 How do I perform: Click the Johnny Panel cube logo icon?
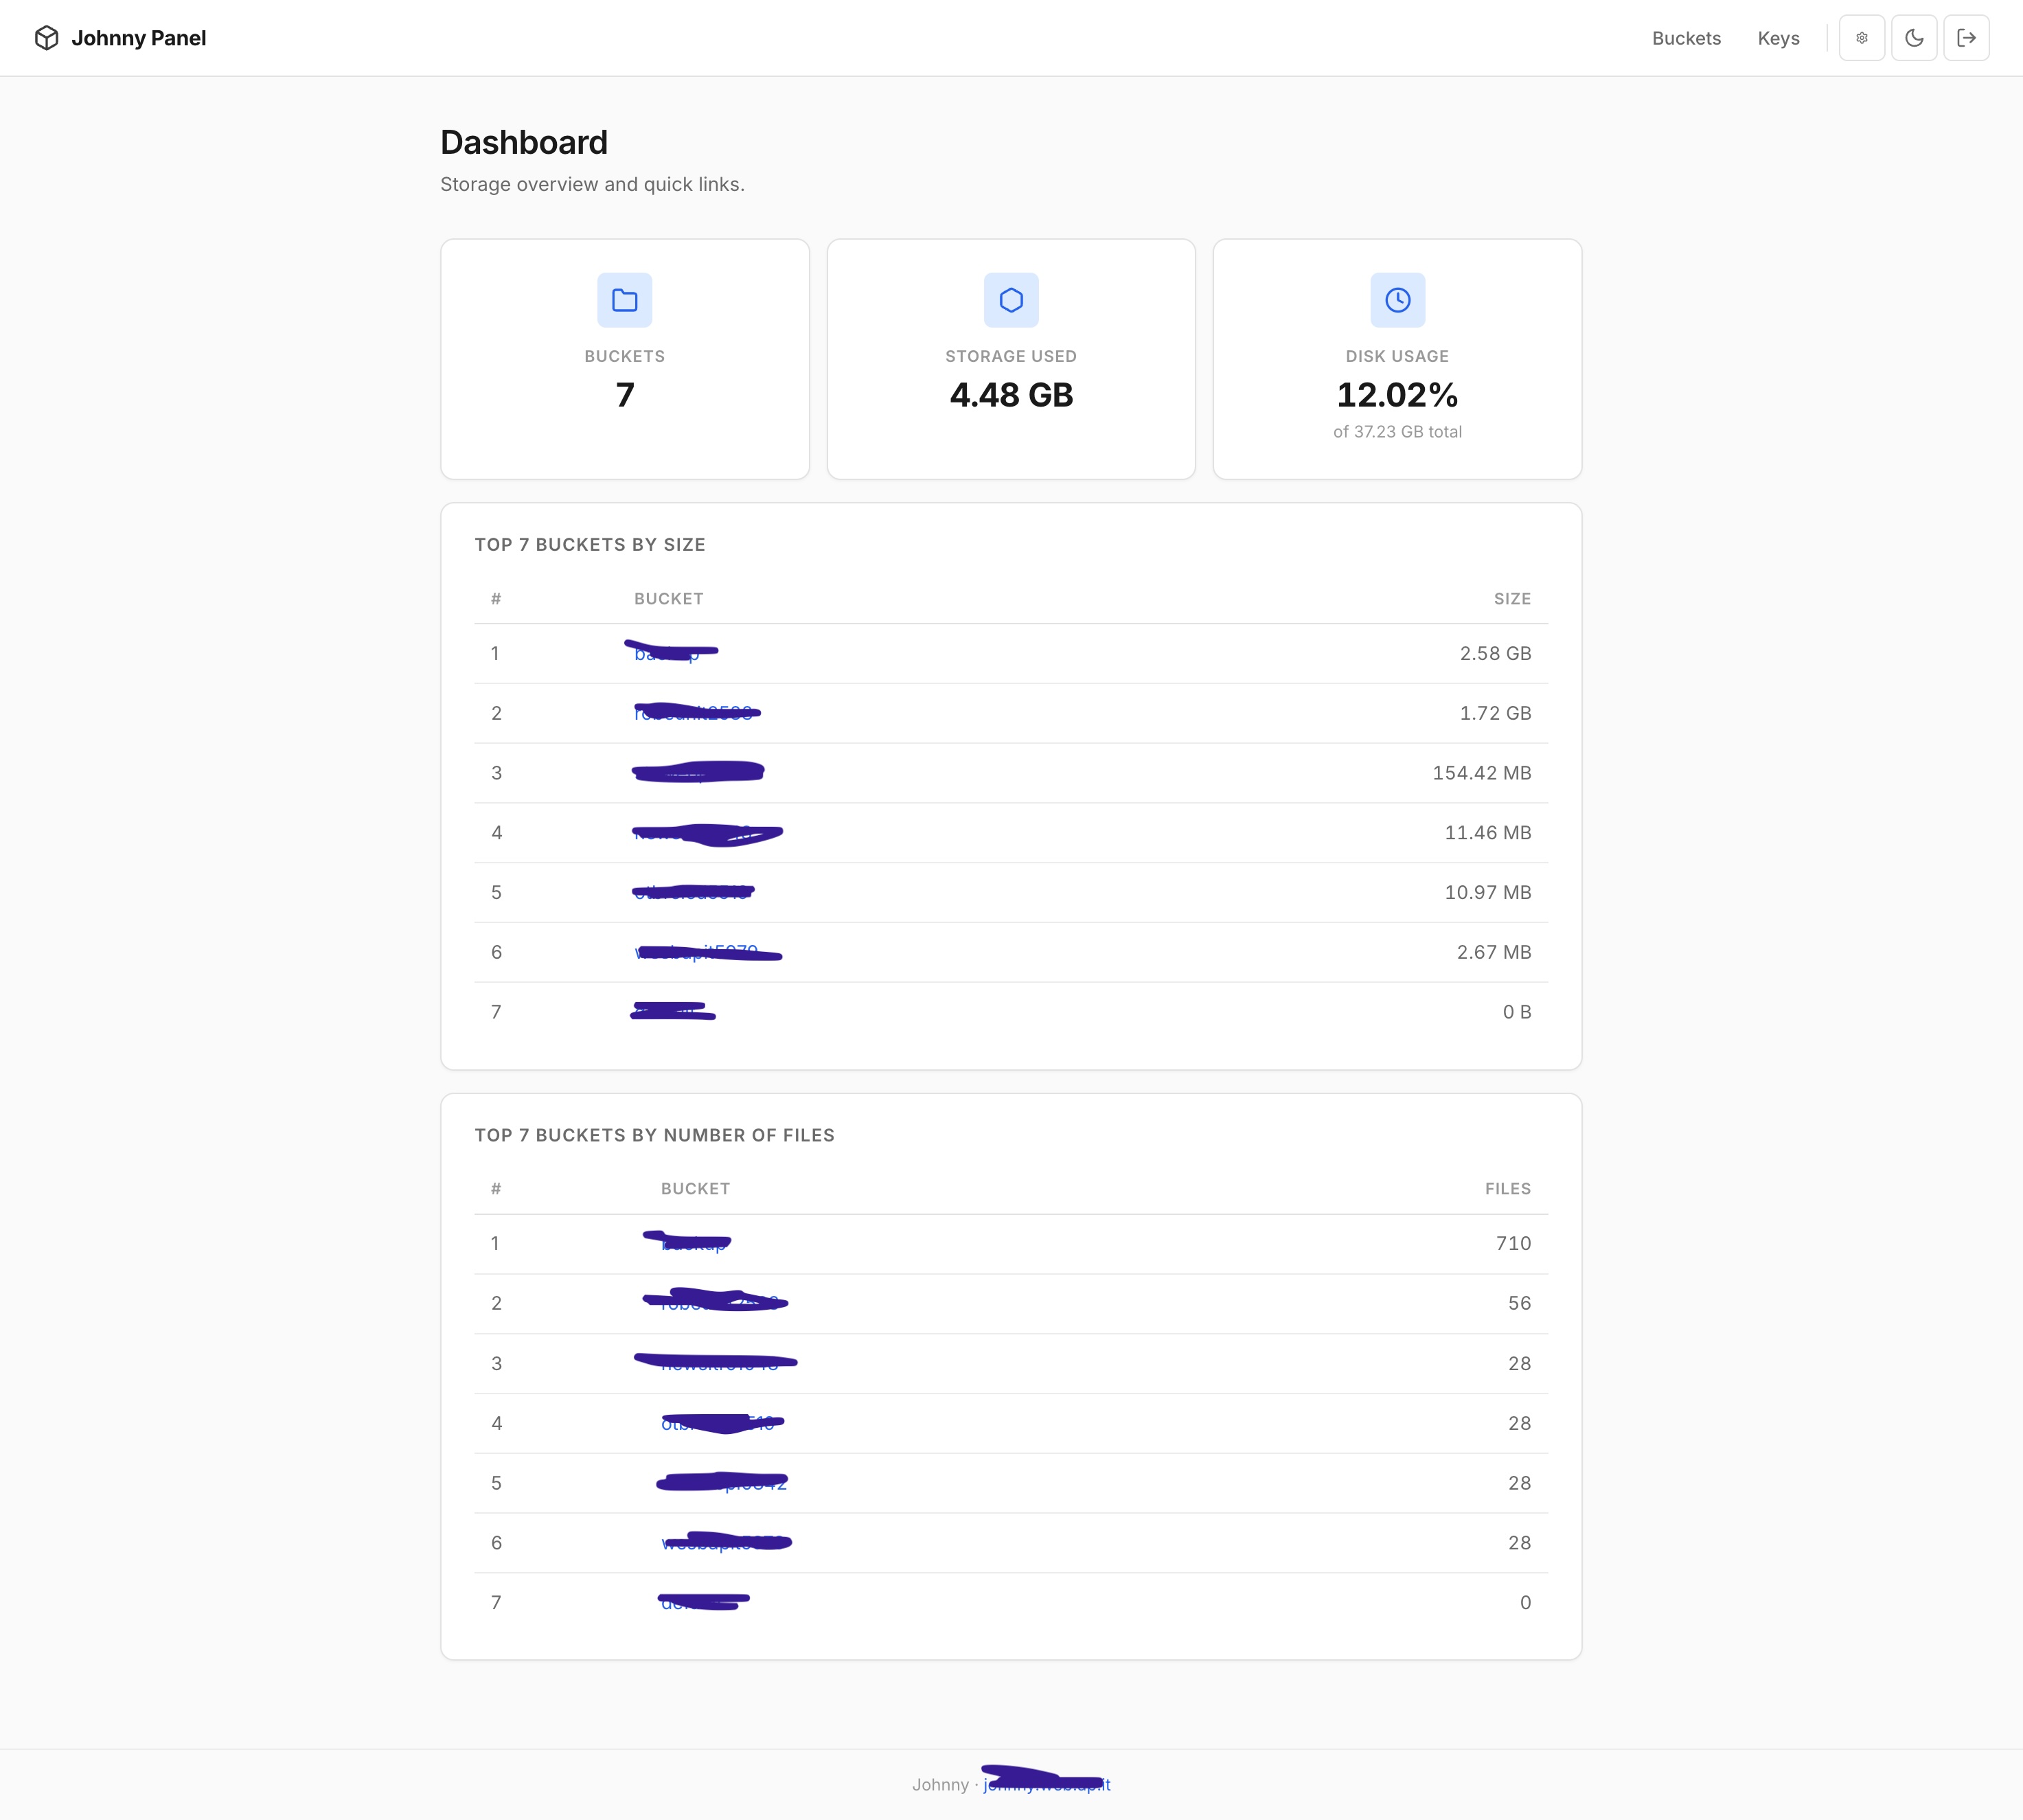46,38
